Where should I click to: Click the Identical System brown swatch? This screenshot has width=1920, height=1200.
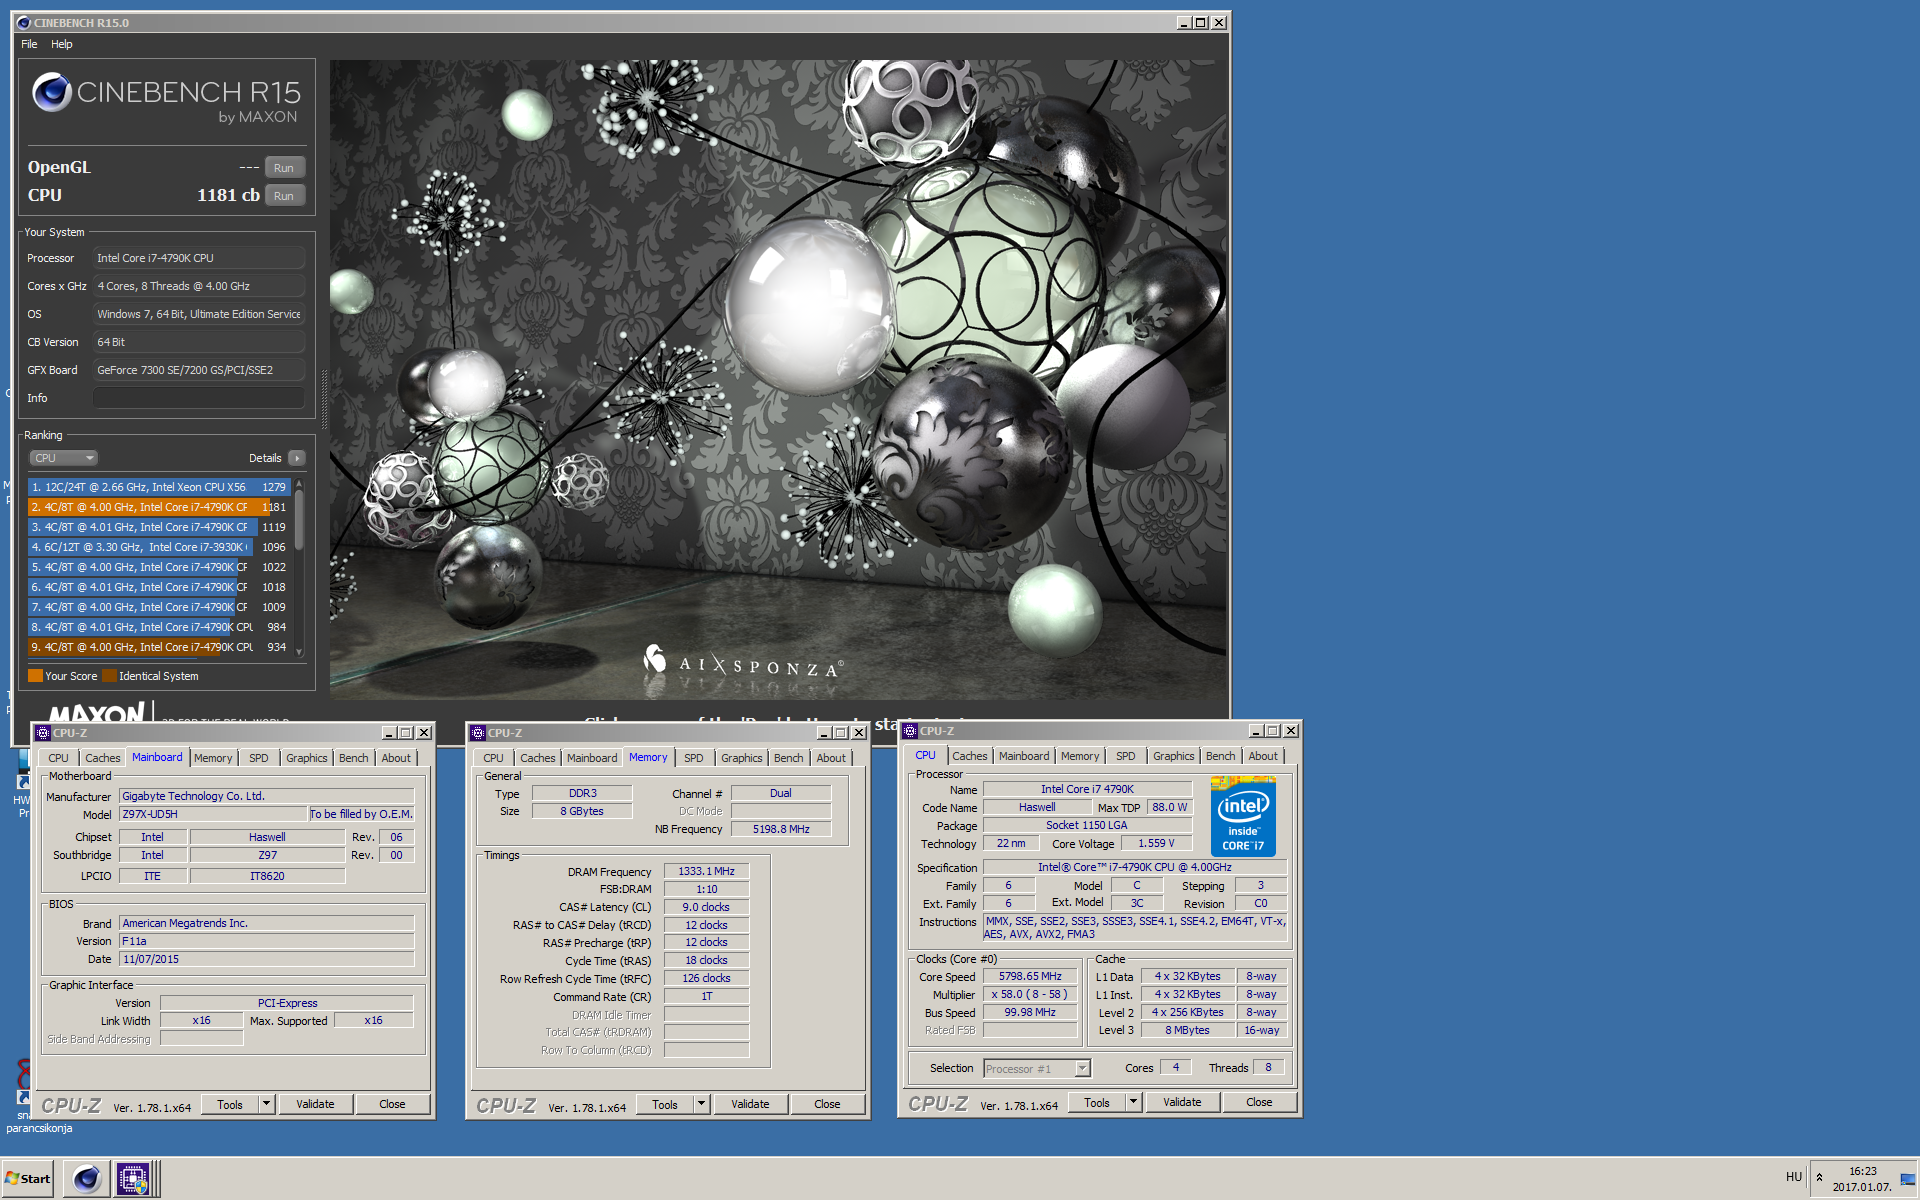(109, 676)
